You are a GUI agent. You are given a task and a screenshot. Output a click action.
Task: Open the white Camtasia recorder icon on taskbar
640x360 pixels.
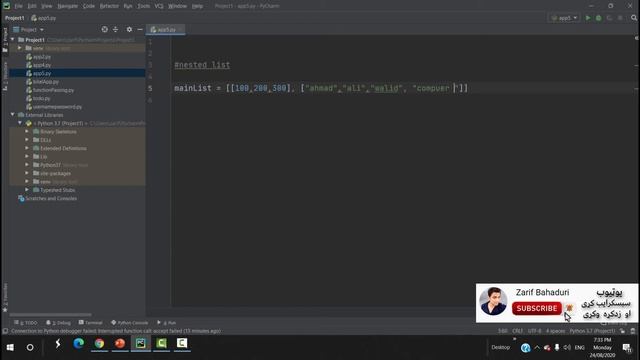click(182, 344)
